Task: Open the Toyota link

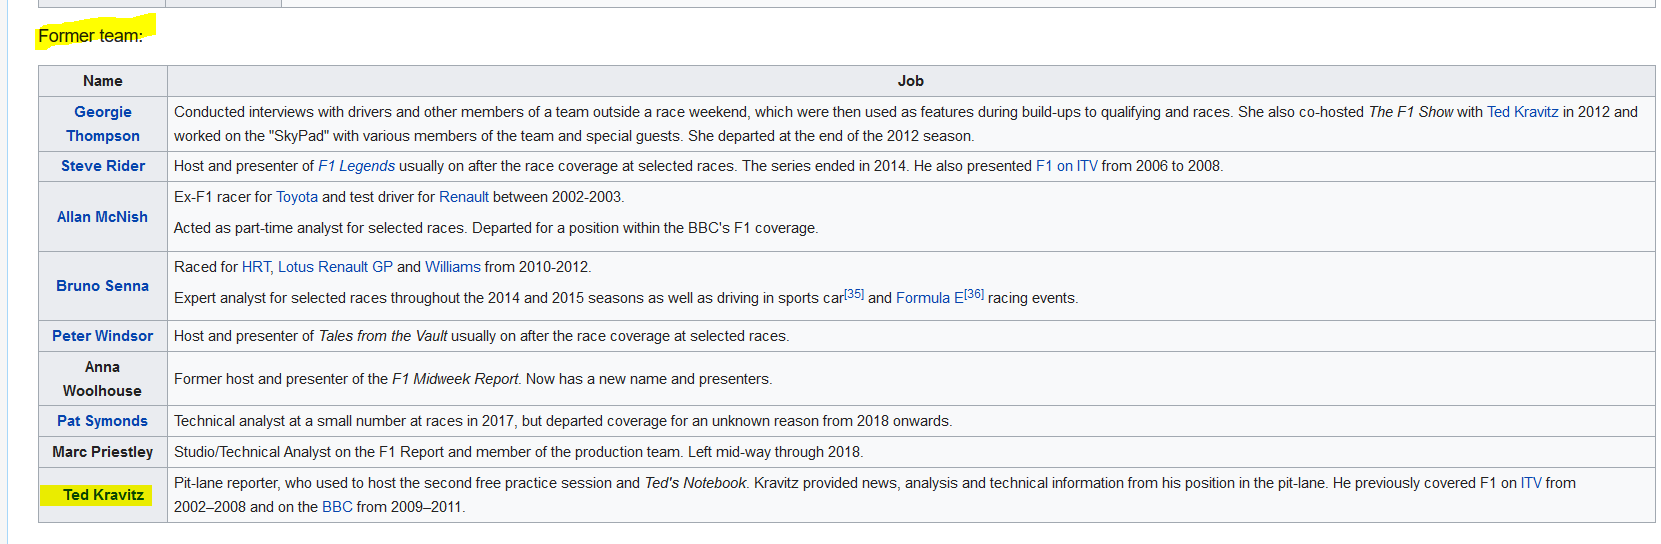Action: pyautogui.click(x=297, y=197)
